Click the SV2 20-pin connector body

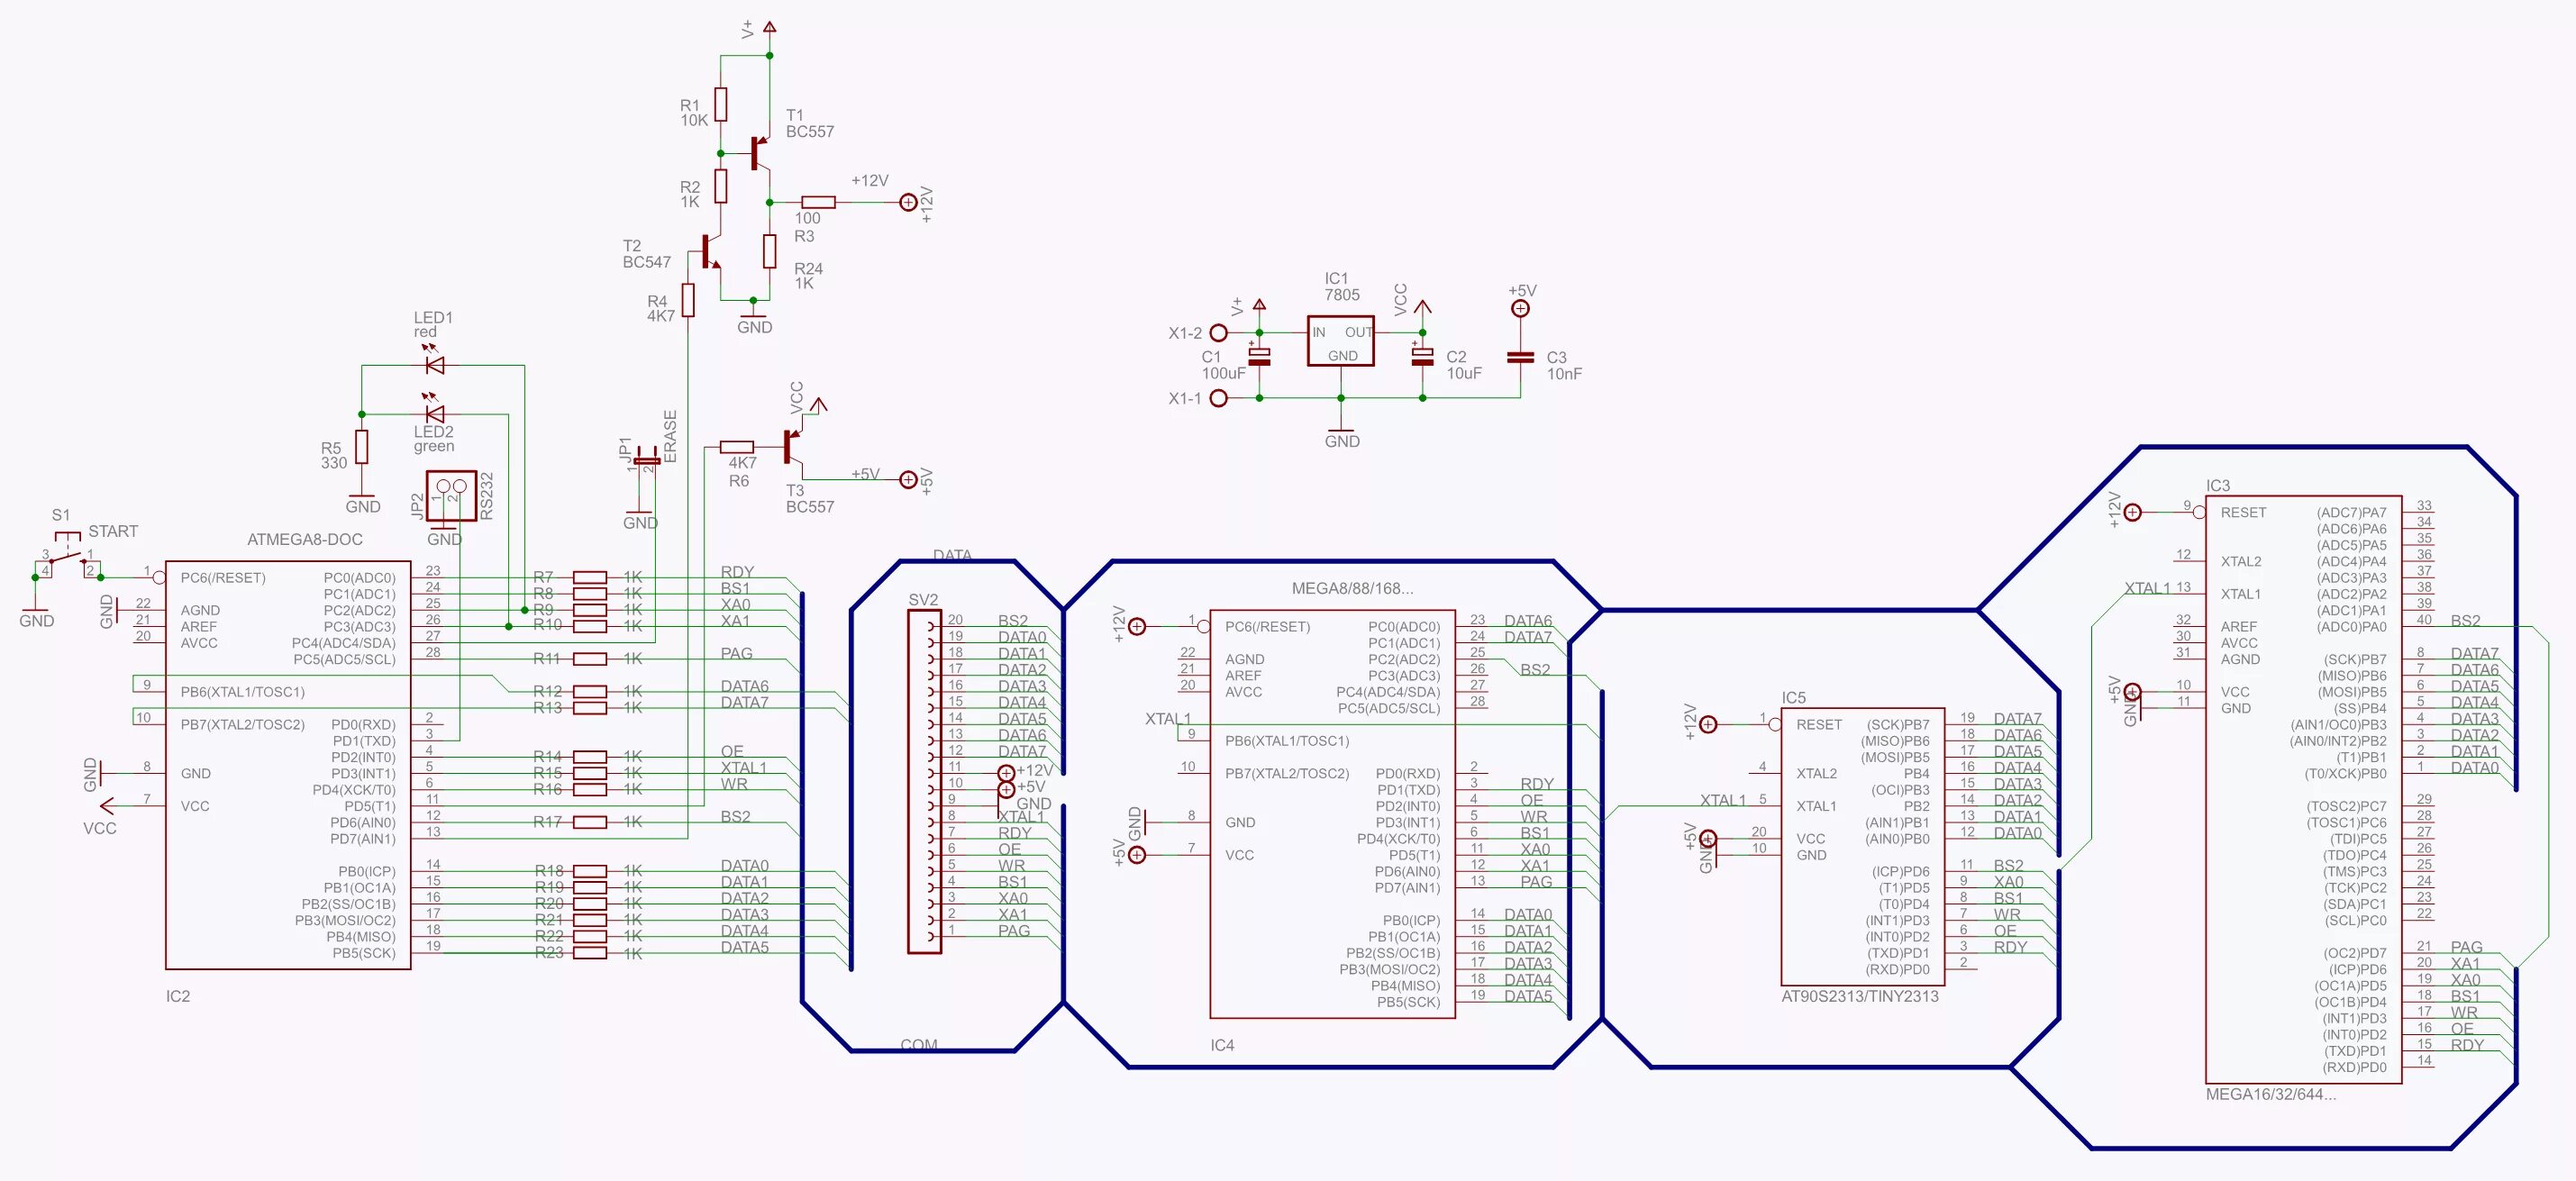(x=924, y=781)
